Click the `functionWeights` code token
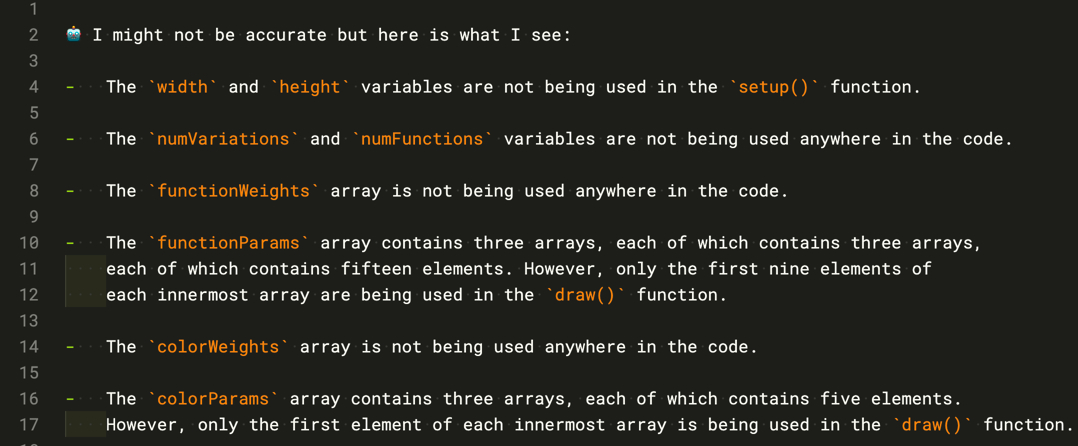The height and width of the screenshot is (446, 1078). pos(233,191)
